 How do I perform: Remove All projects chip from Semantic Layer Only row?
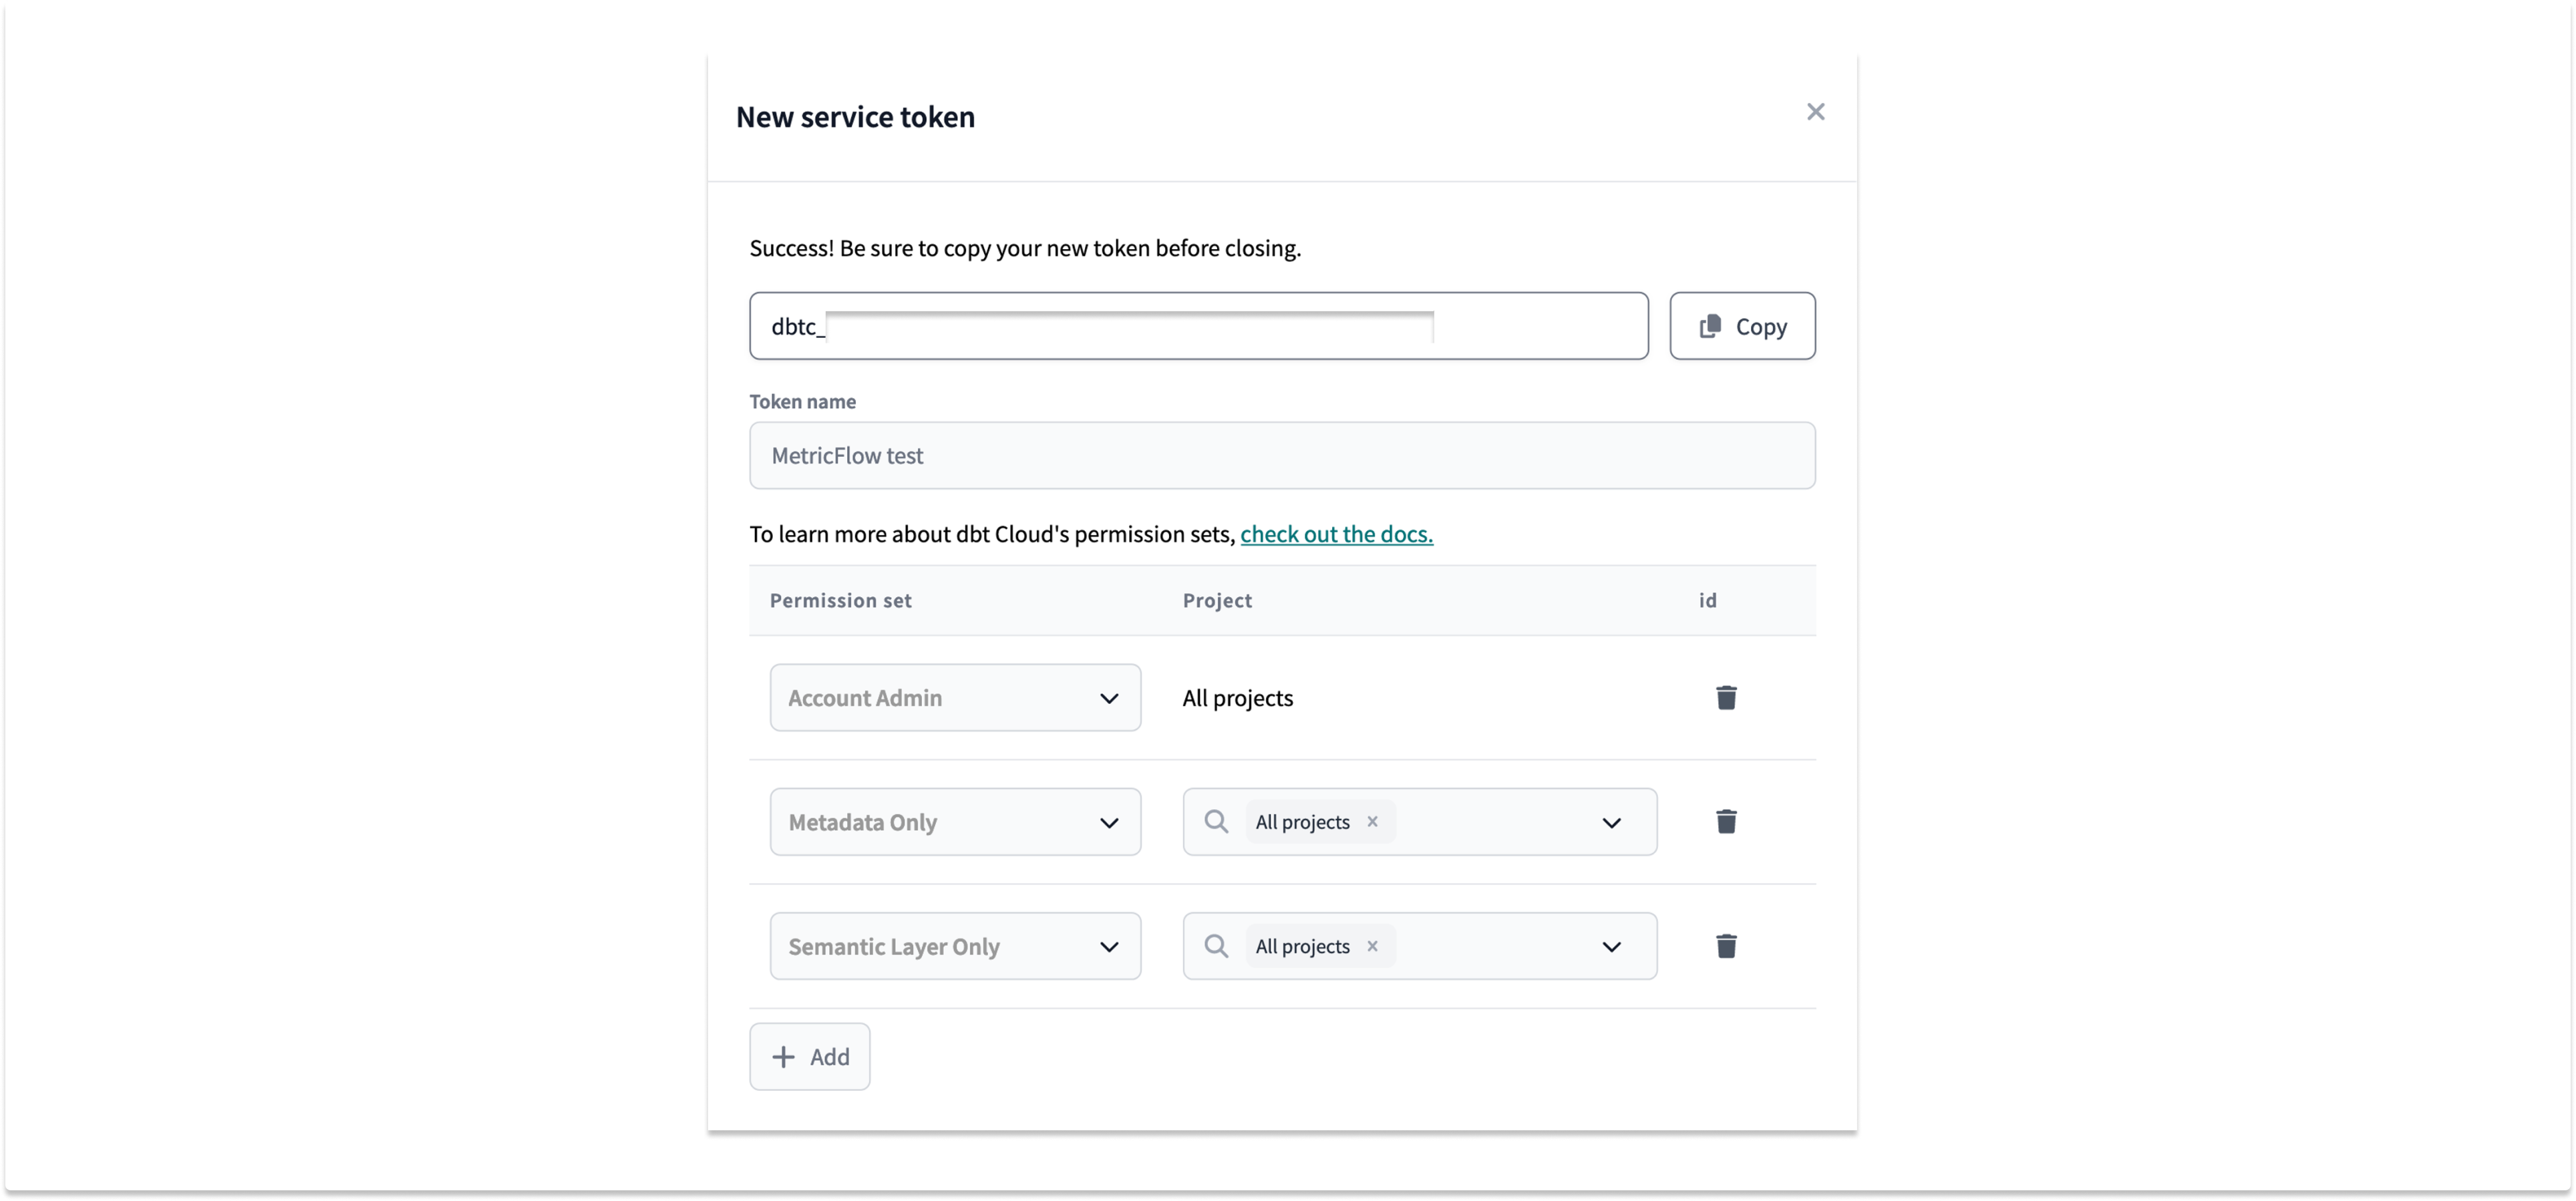coord(1373,946)
